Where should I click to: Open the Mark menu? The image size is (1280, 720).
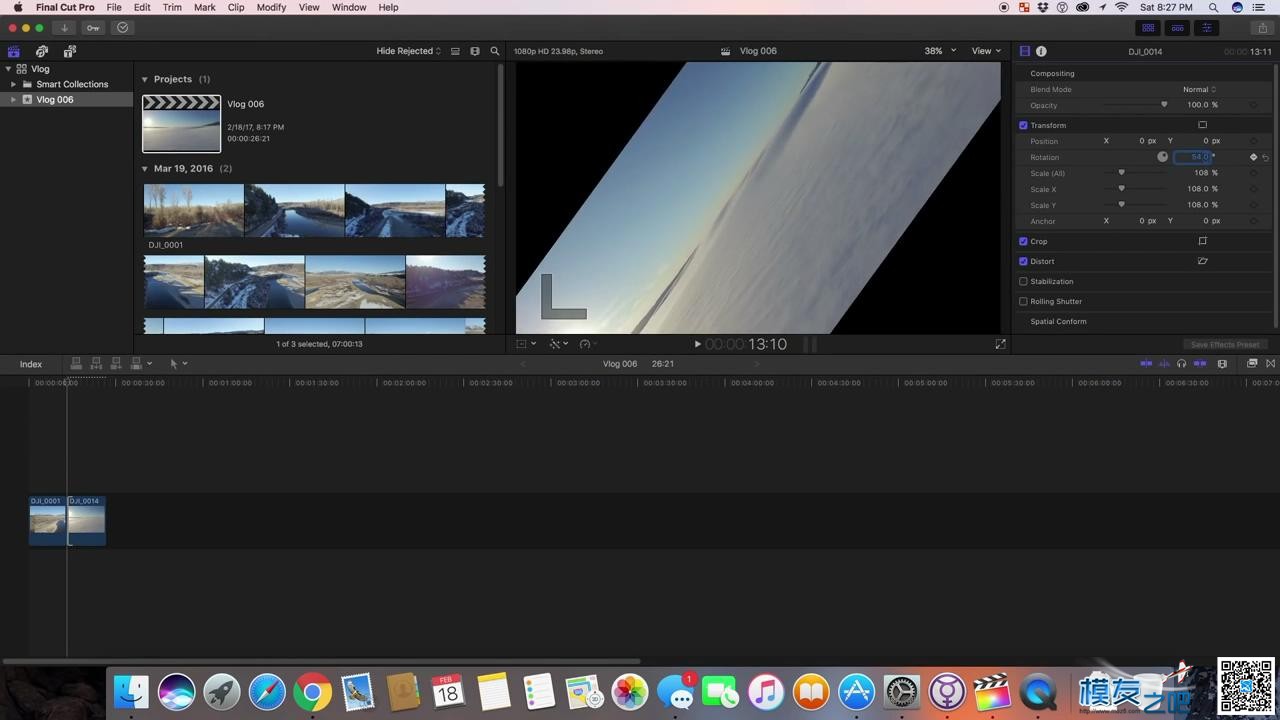(205, 7)
